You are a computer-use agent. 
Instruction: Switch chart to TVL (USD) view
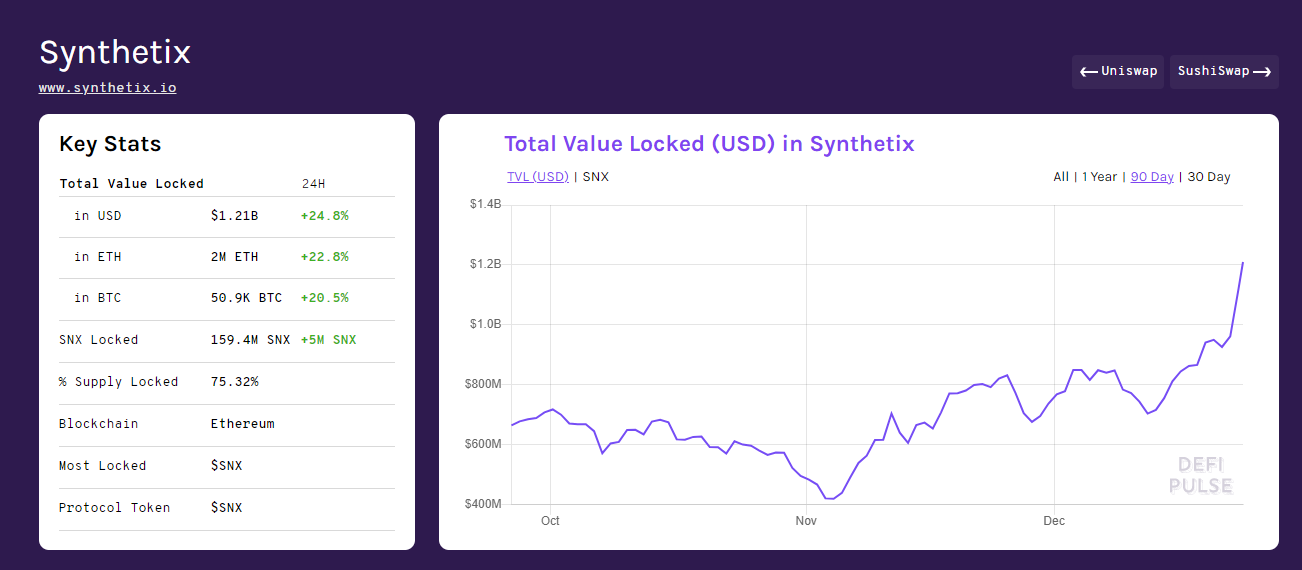coord(538,177)
